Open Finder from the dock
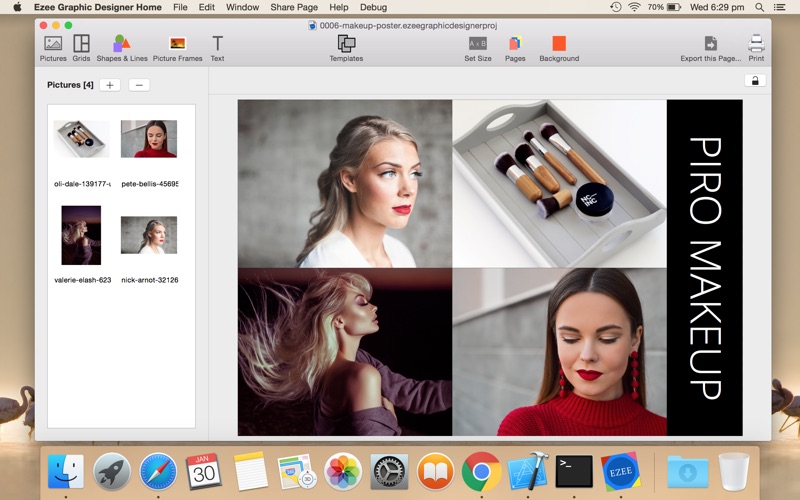This screenshot has height=500, width=800. 66,471
